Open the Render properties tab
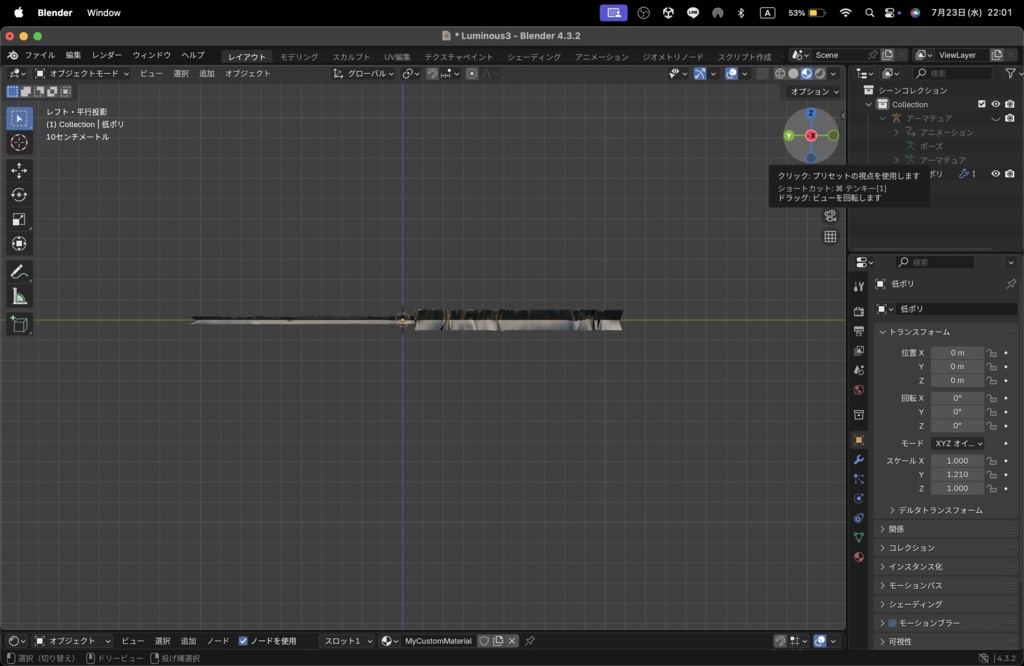The image size is (1024, 666). (x=859, y=312)
